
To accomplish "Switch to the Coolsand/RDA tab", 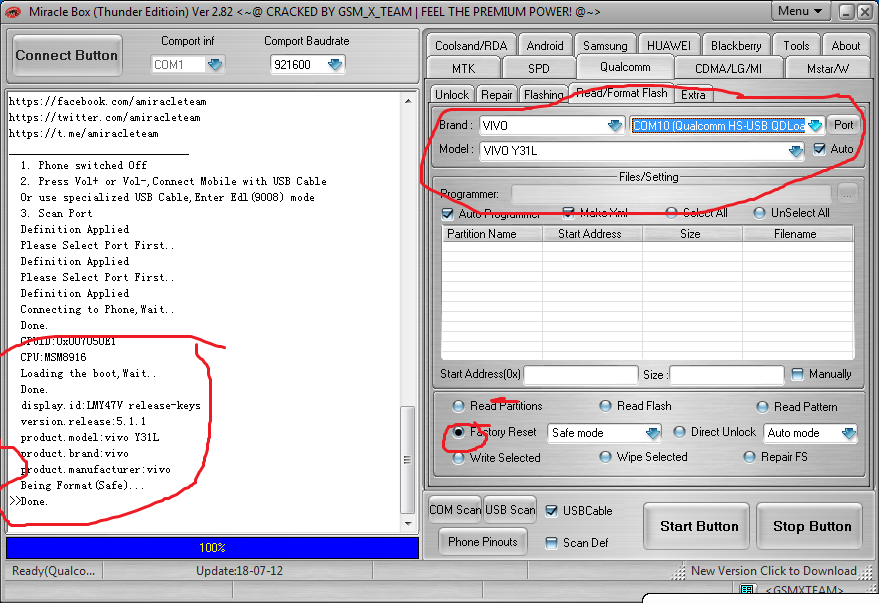I will [471, 45].
